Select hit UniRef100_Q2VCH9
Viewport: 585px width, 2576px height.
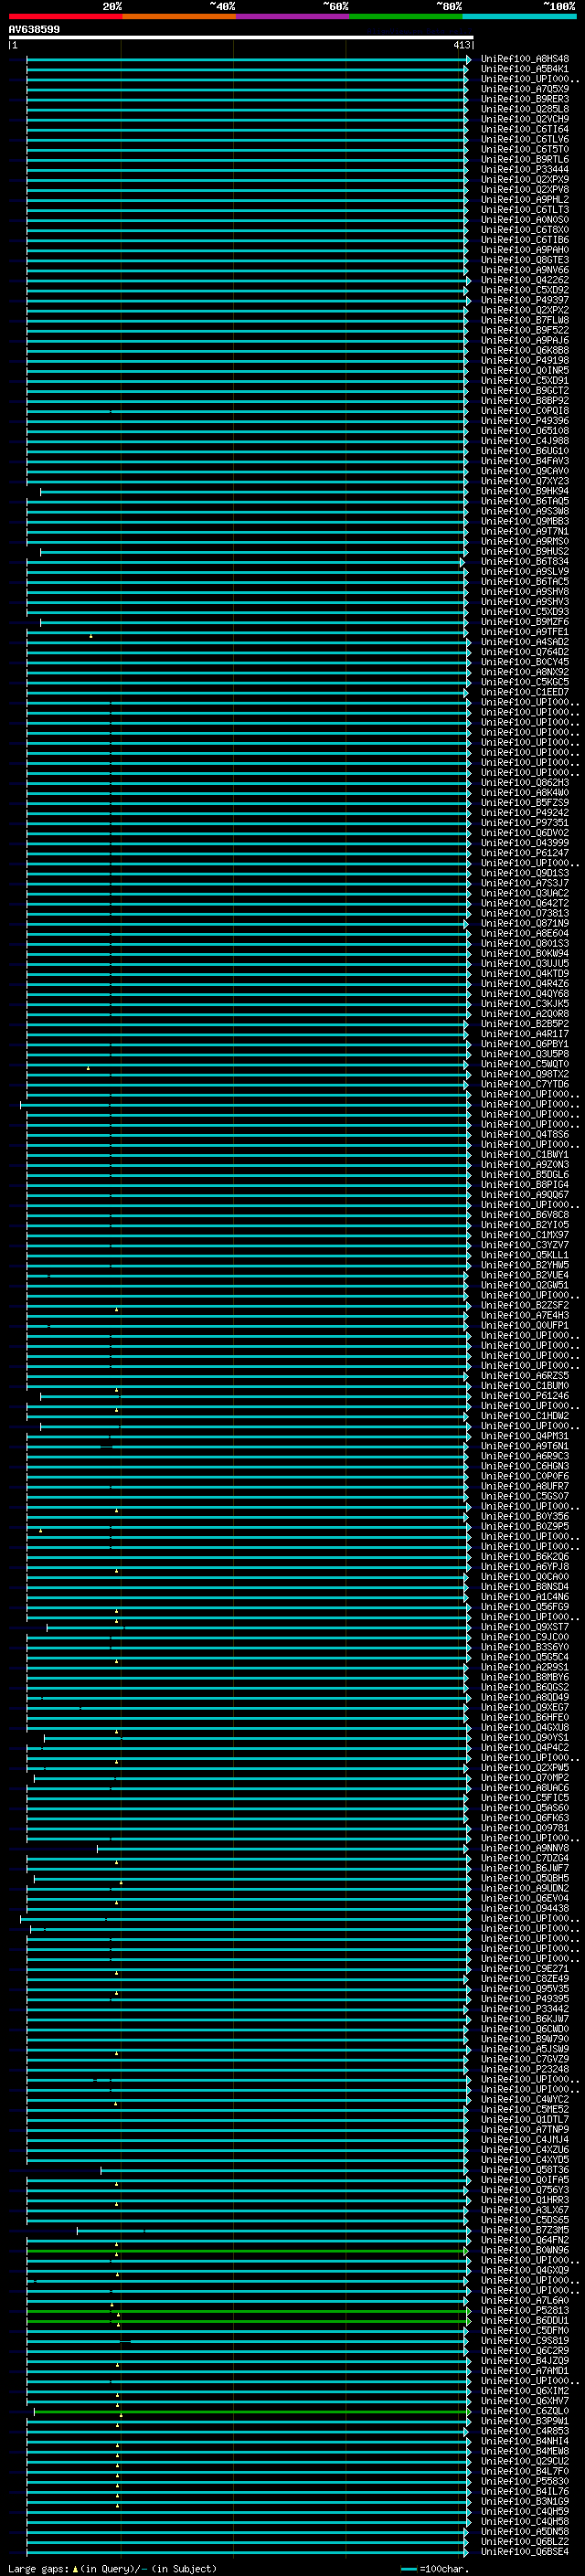[524, 119]
